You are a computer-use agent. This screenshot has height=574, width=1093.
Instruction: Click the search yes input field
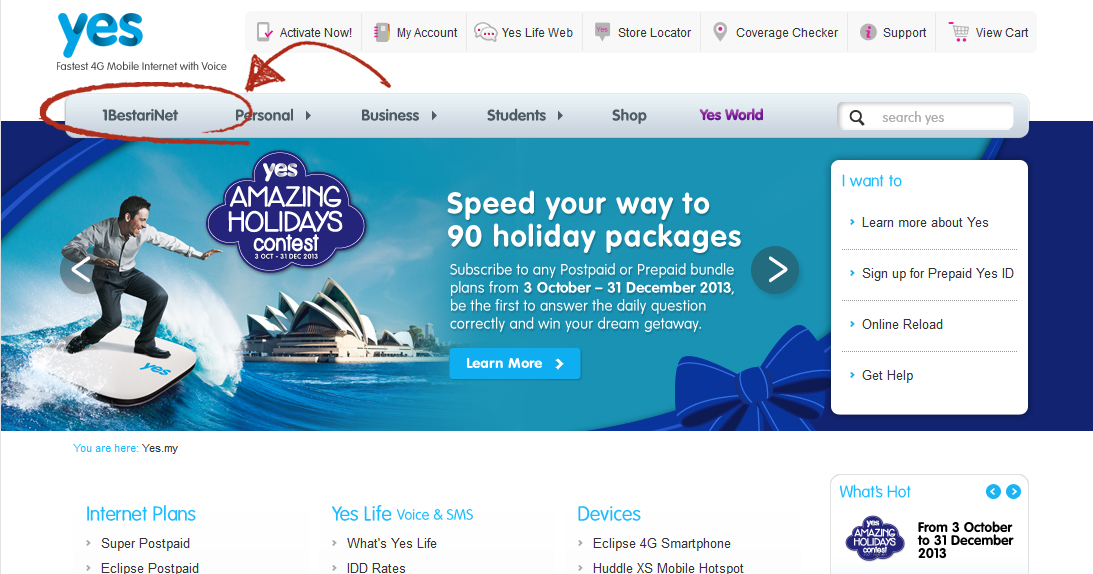point(926,117)
